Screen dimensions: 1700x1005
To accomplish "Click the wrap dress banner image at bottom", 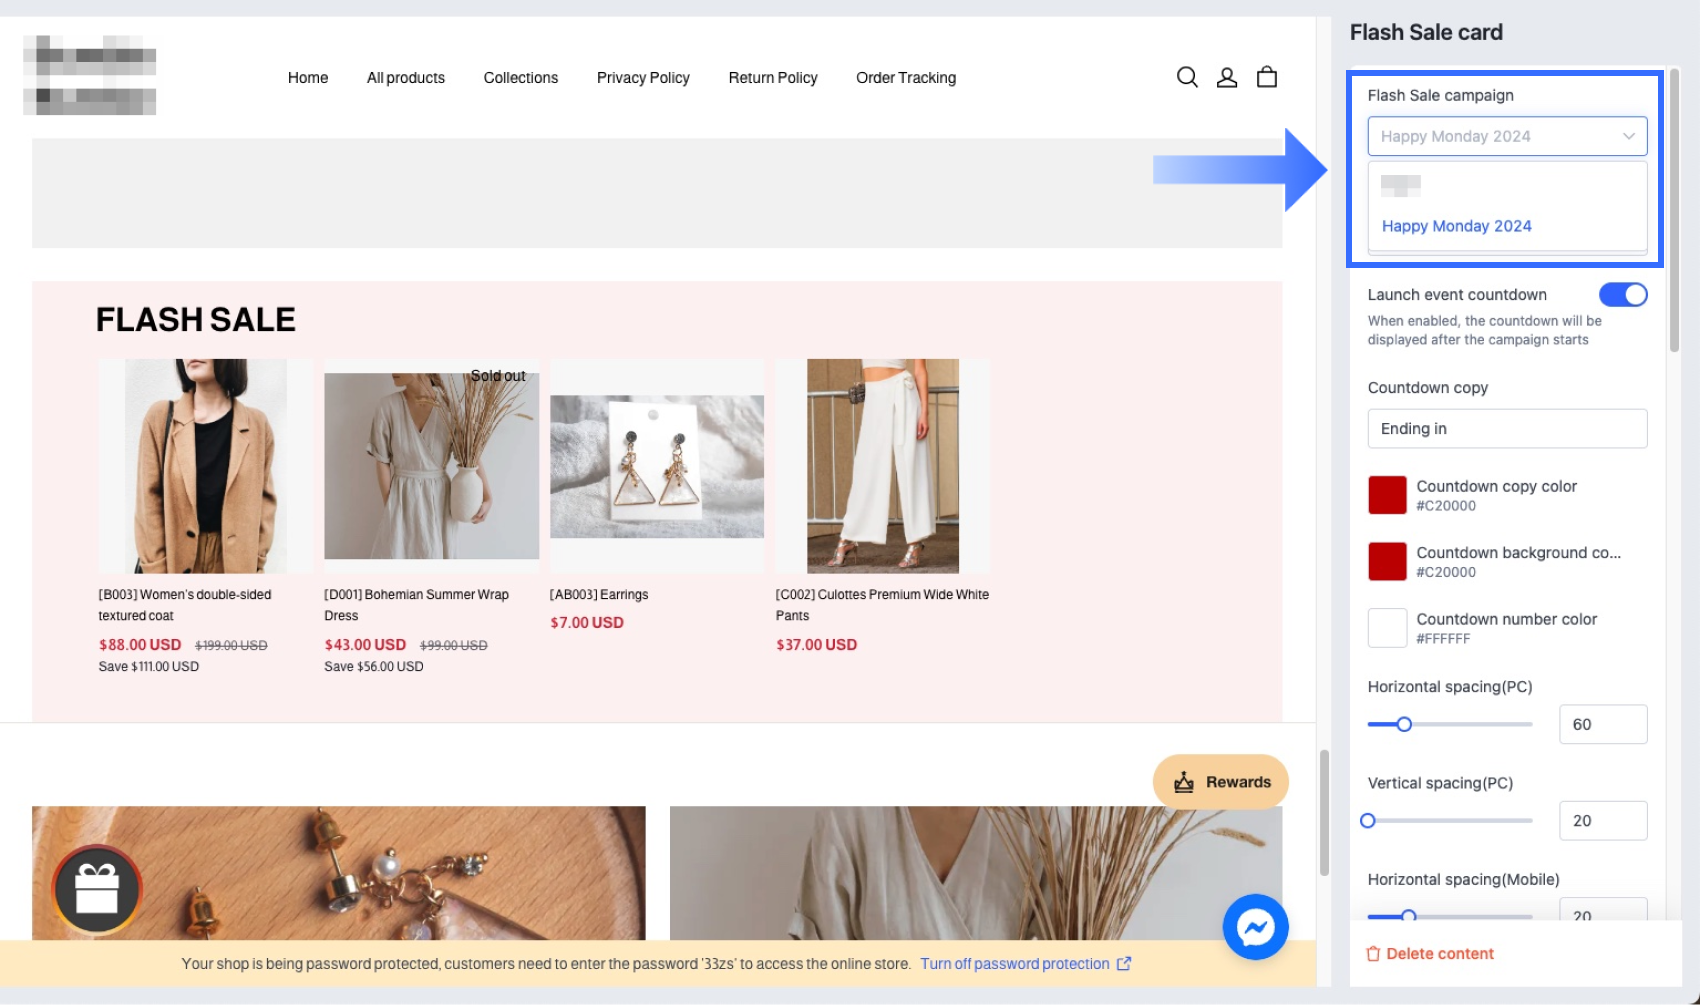I will 976,873.
